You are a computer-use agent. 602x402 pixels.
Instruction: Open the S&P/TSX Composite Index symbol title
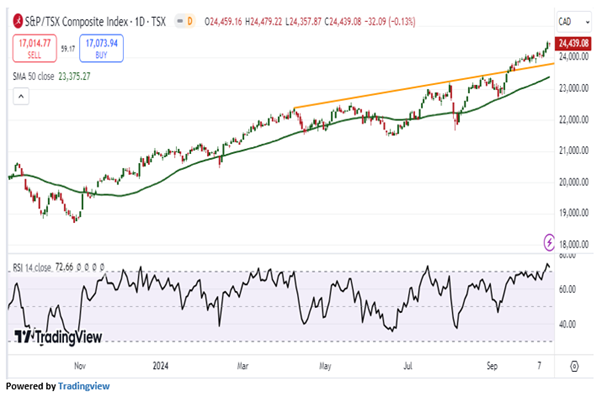click(95, 22)
